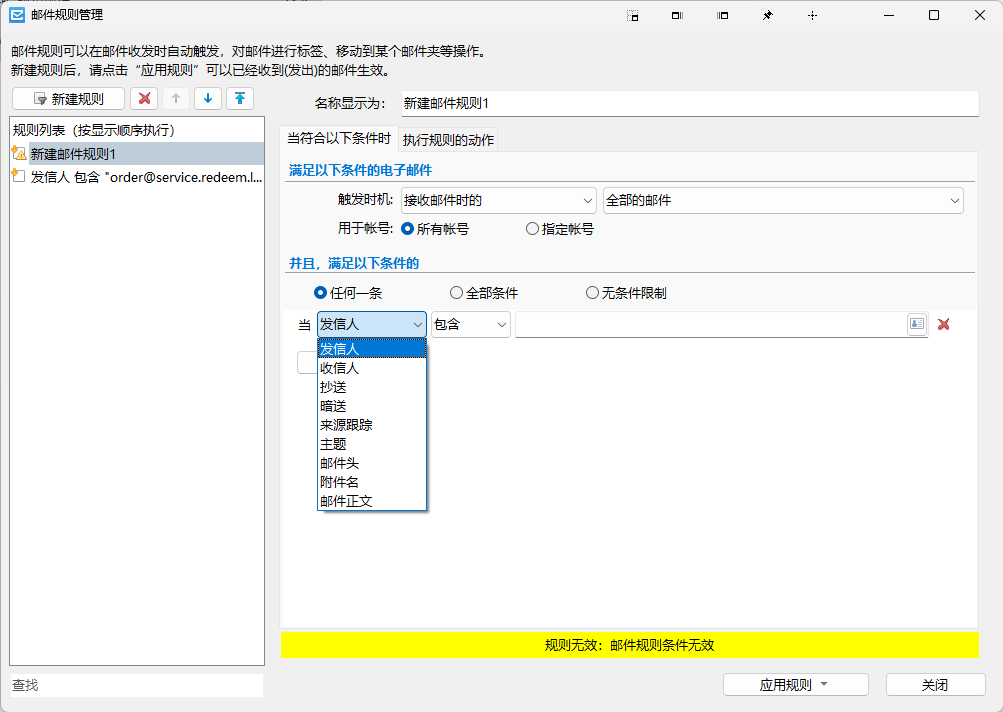Click the red delete rule icon

coord(145,99)
